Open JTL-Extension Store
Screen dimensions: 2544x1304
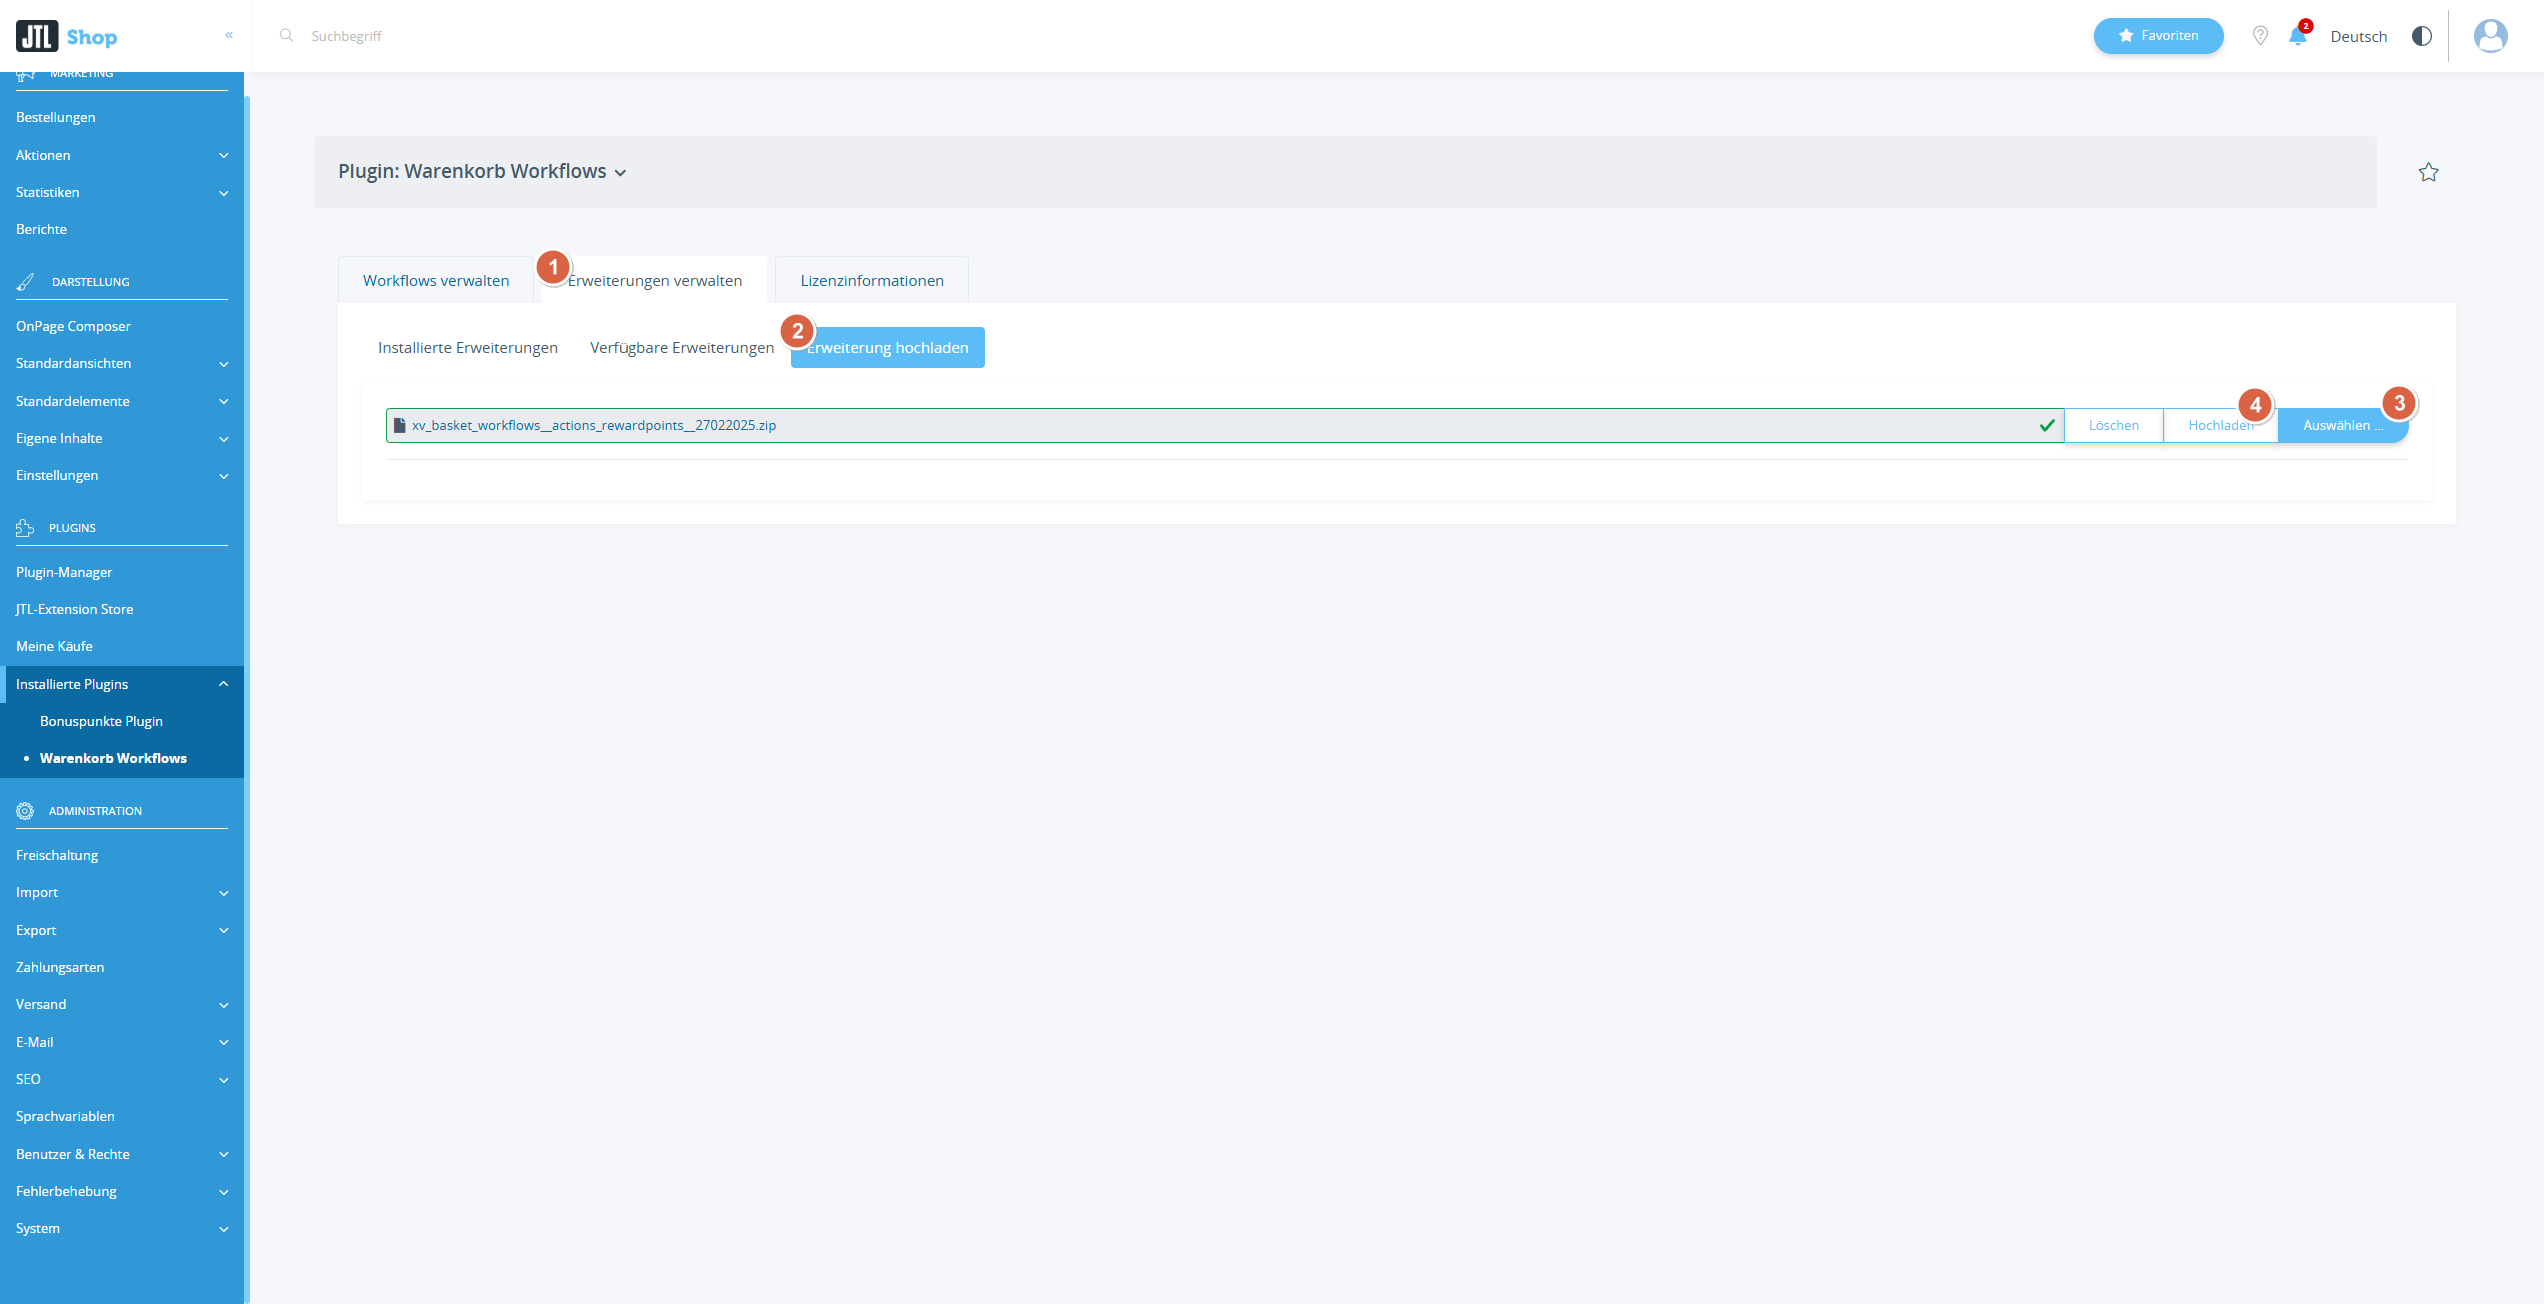pyautogui.click(x=122, y=609)
